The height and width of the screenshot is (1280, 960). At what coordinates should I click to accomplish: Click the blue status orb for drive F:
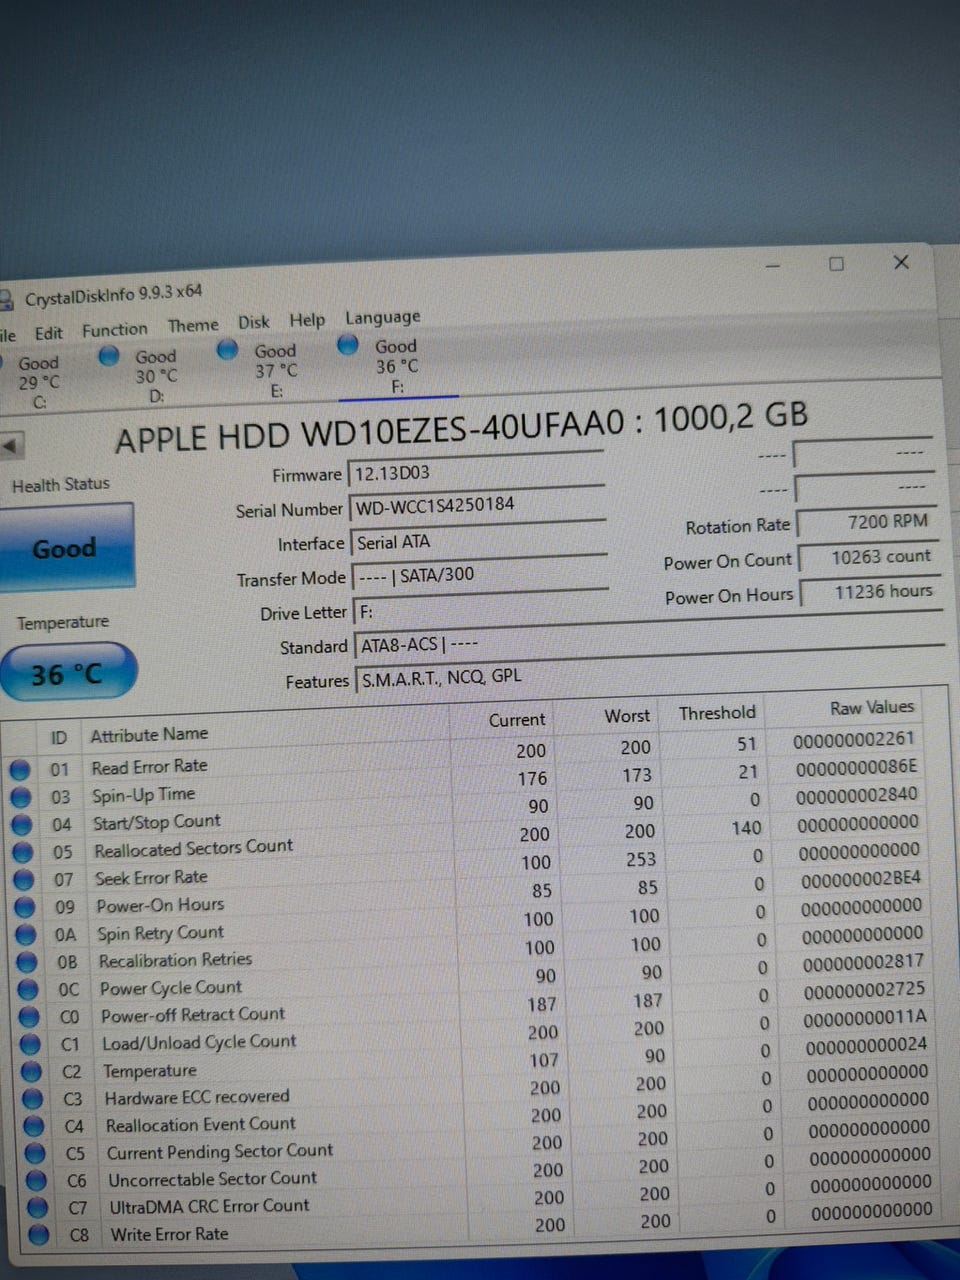[x=347, y=344]
